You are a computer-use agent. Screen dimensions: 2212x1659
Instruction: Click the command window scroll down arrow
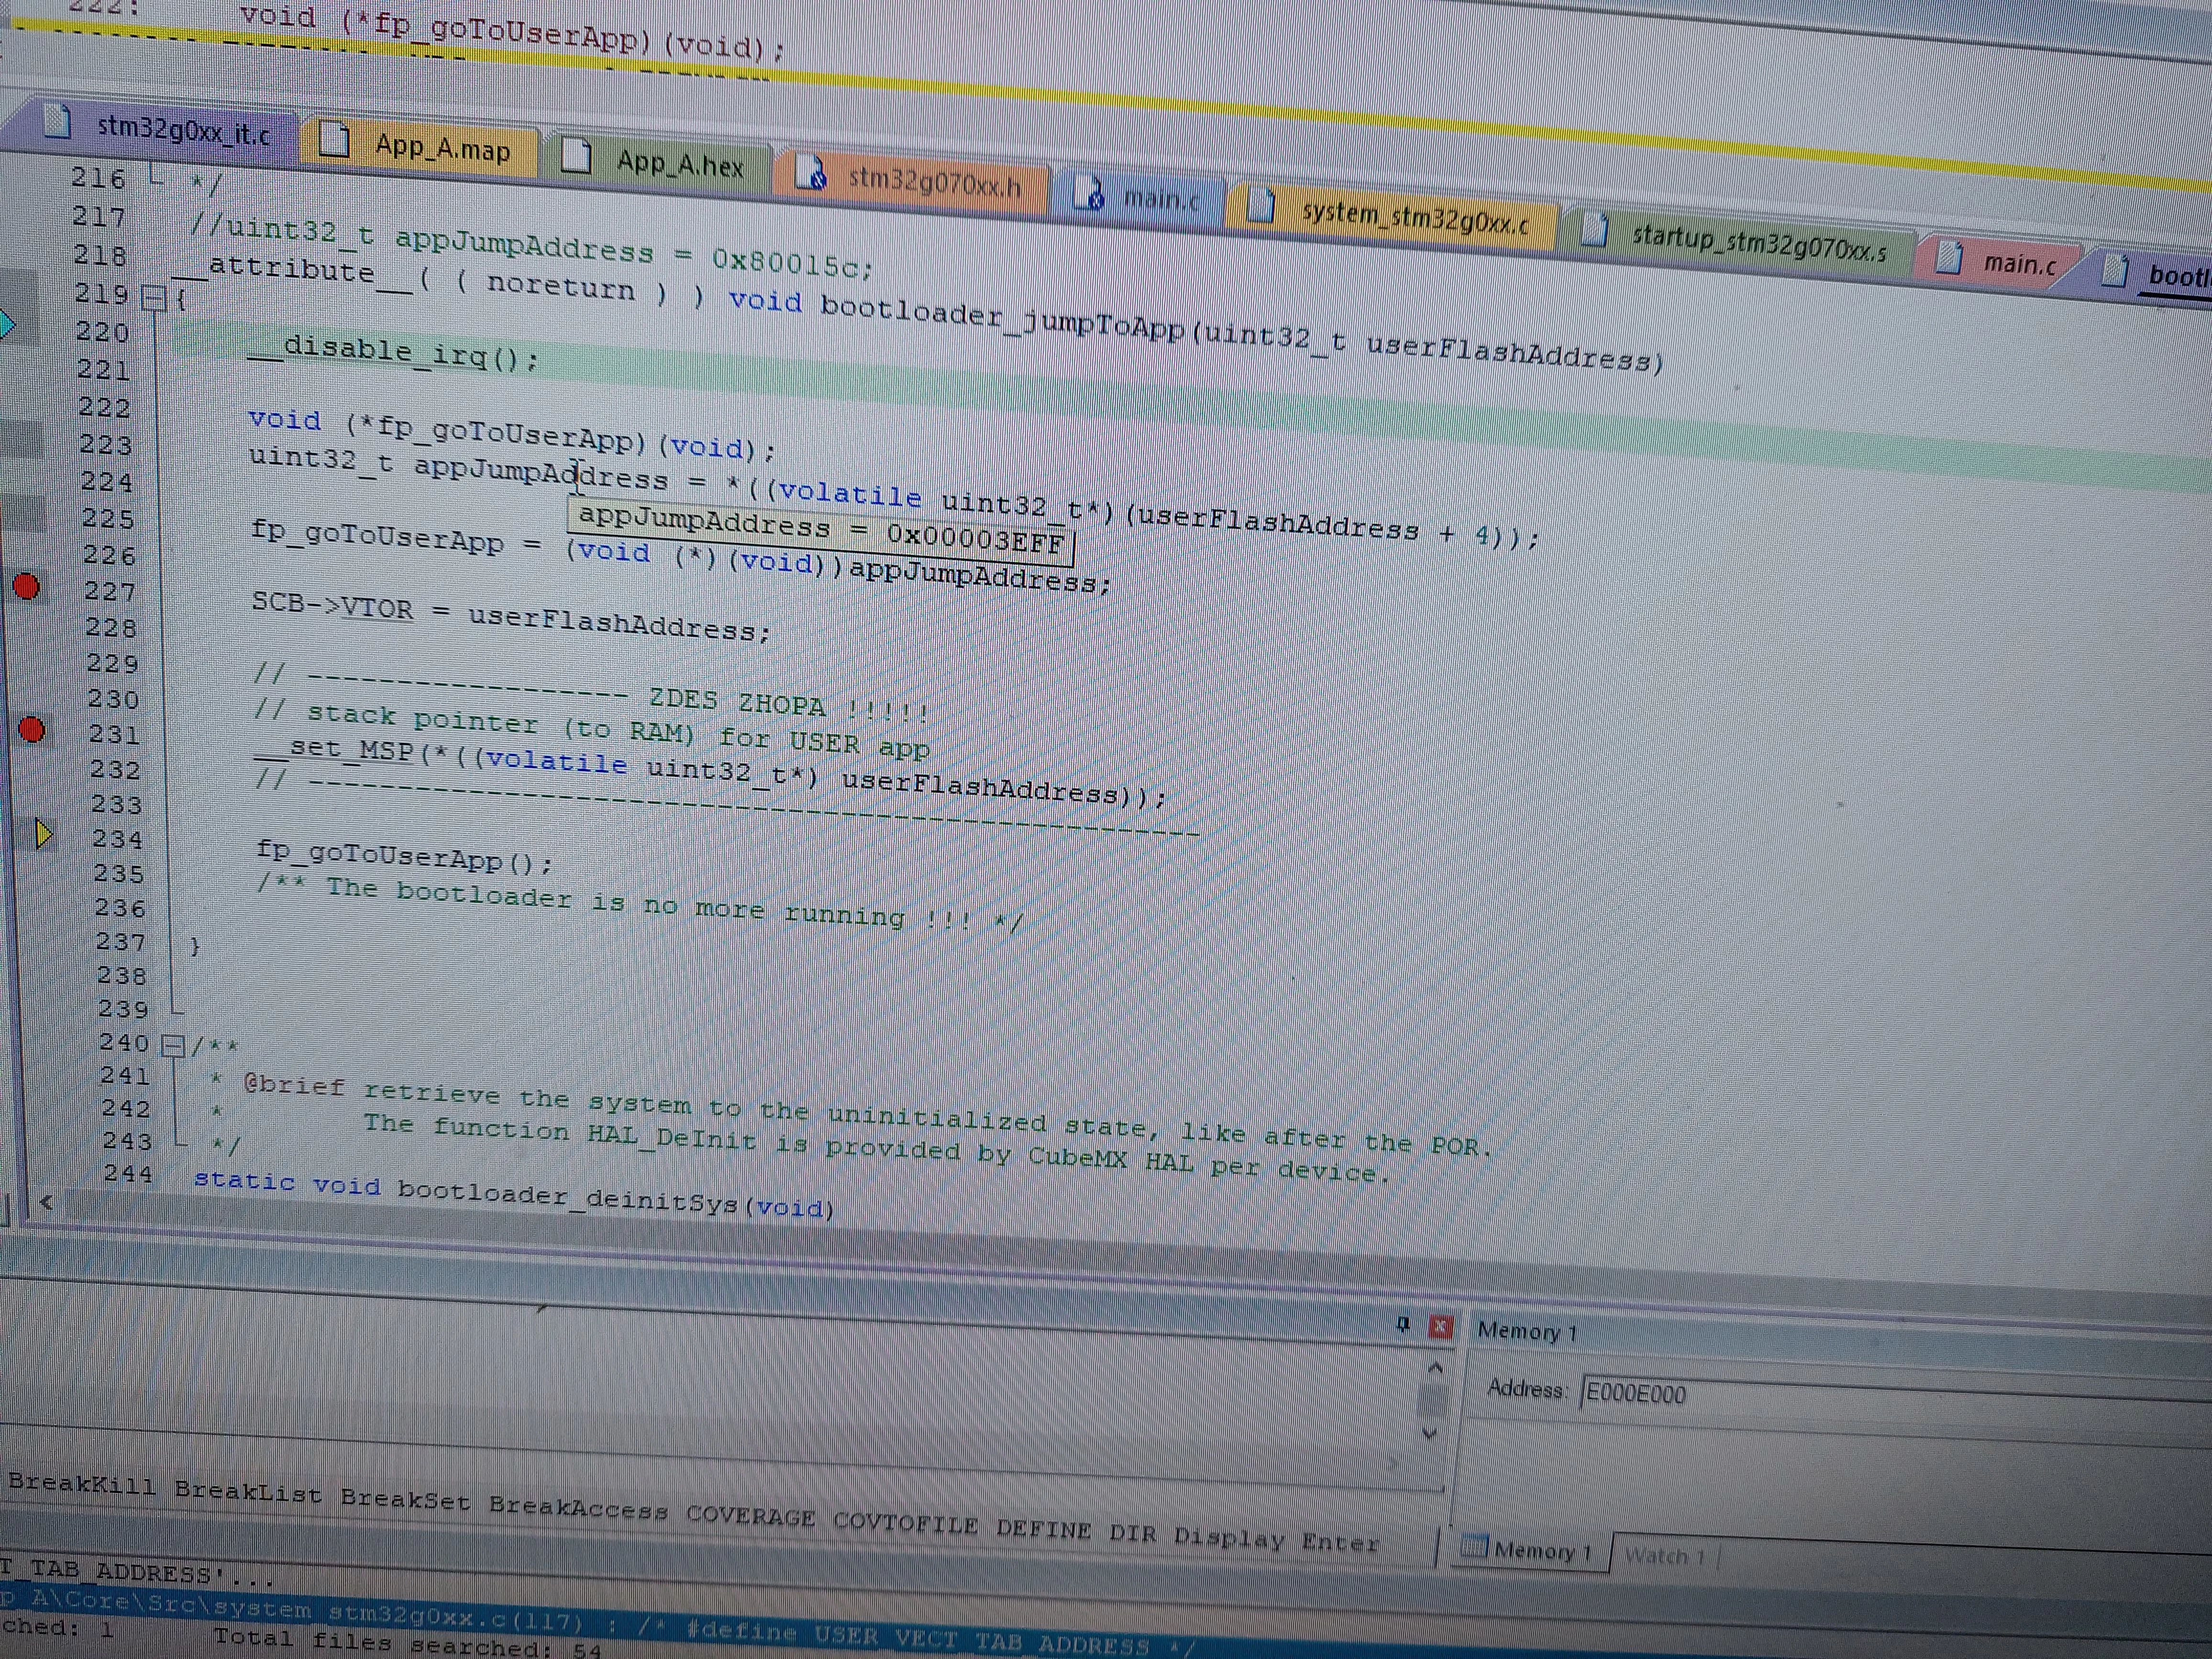pyautogui.click(x=1430, y=1433)
